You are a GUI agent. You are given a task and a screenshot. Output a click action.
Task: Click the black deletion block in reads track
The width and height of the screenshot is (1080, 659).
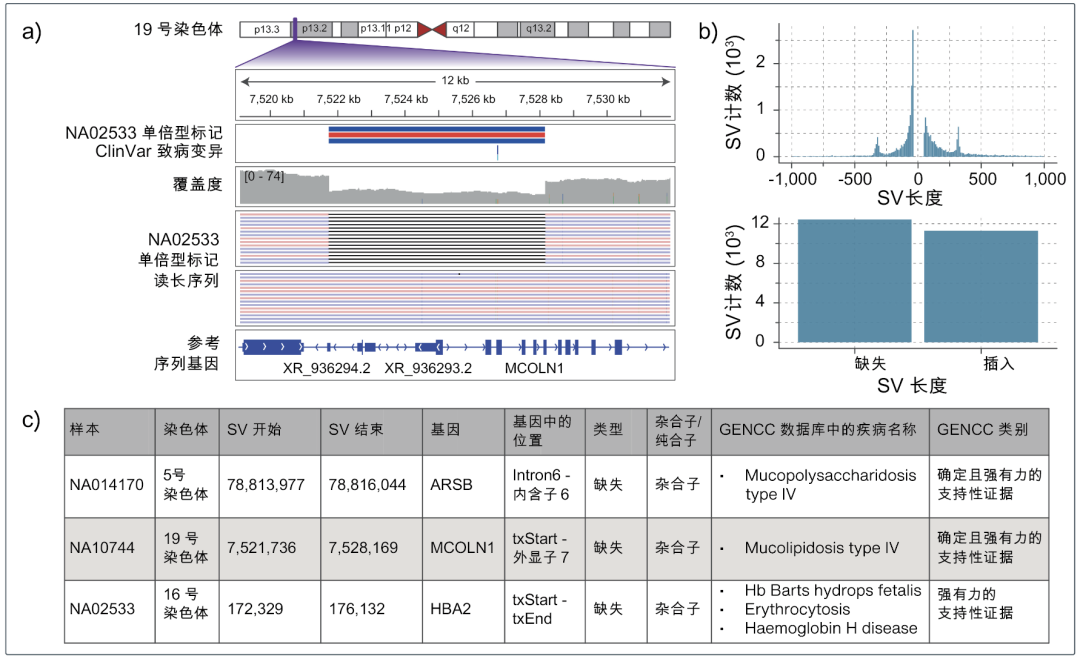436,237
